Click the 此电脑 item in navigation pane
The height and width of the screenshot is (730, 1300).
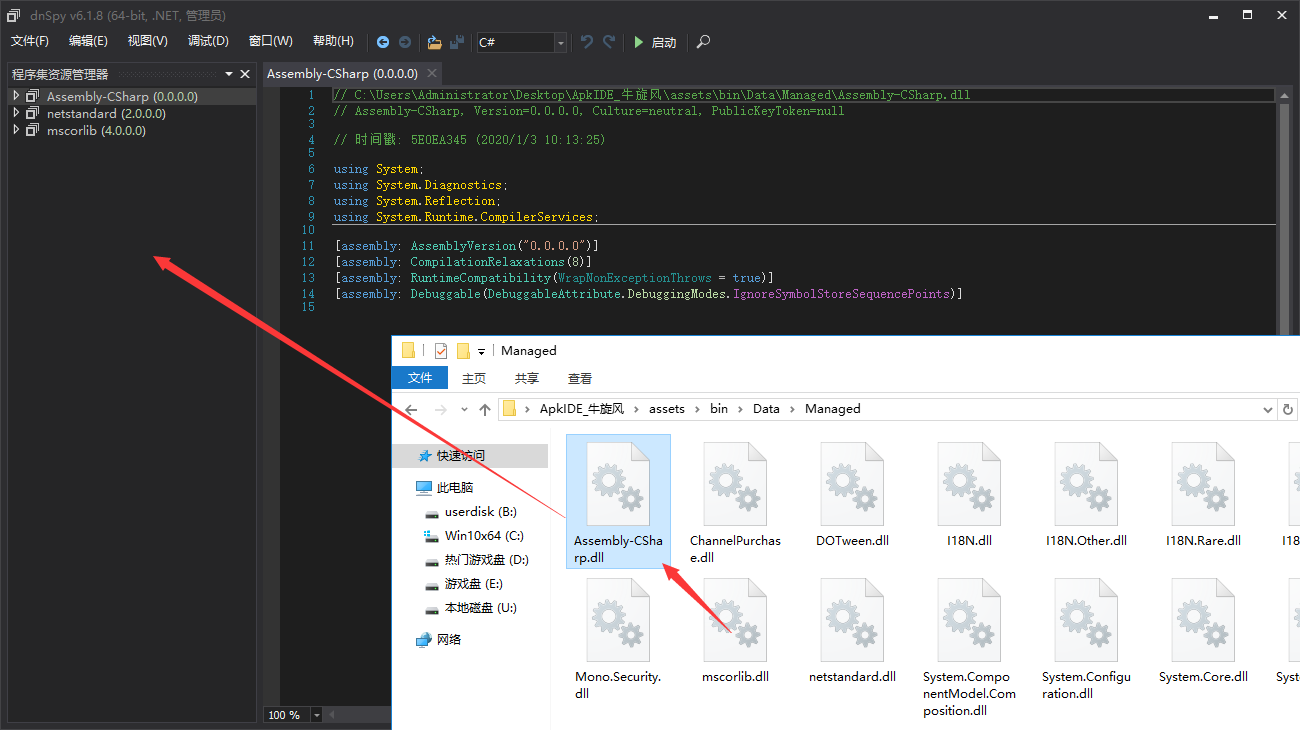(455, 488)
